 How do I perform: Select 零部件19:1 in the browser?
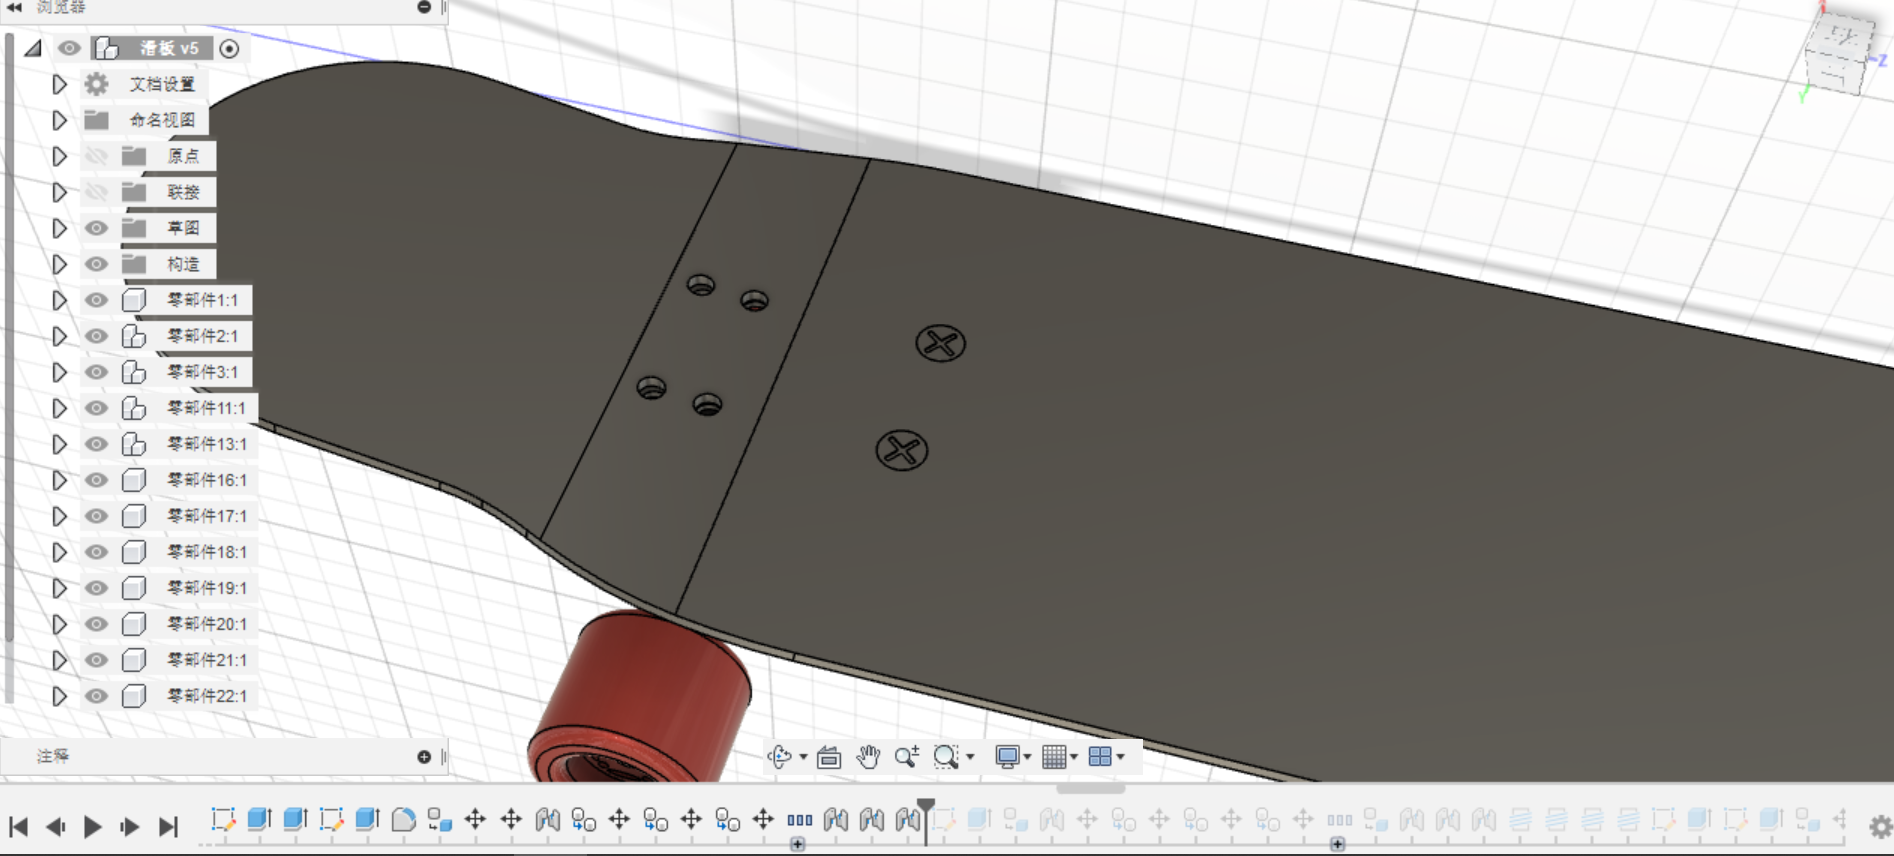(x=206, y=588)
